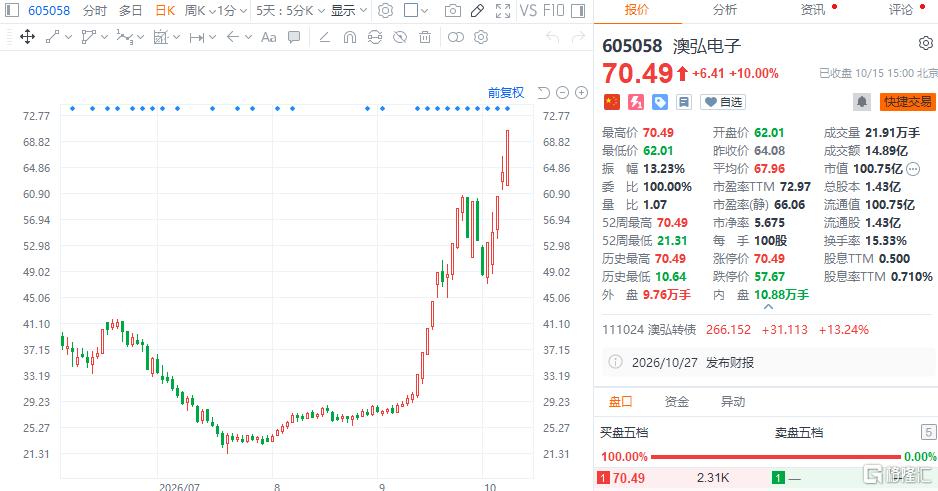Screen dimensions: 938x491
Task: Click the 605058 stock code in toolbar
Action: 49,10
